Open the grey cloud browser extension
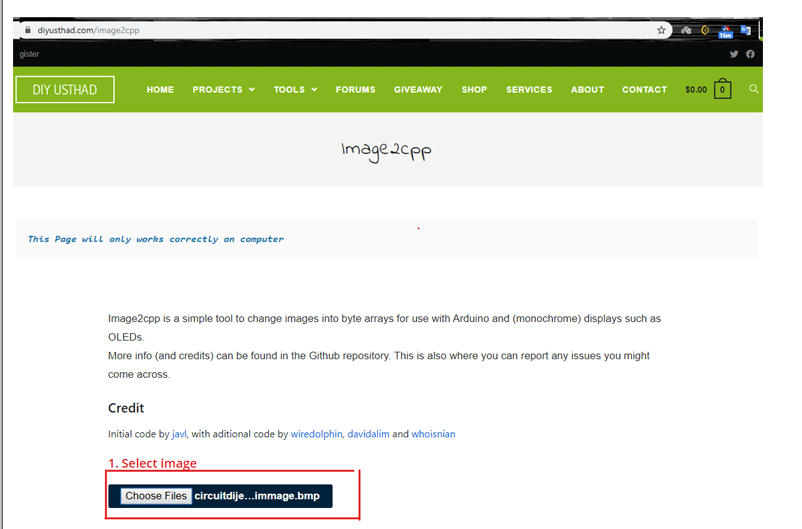Viewport: 802px width, 529px height. coord(686,30)
